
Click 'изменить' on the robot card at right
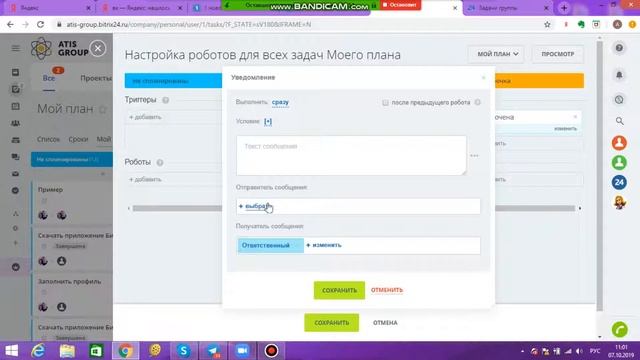[565, 129]
